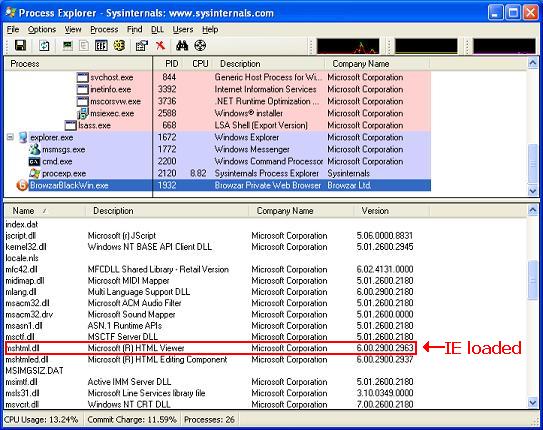
Task: Open the Find menu
Action: point(134,29)
